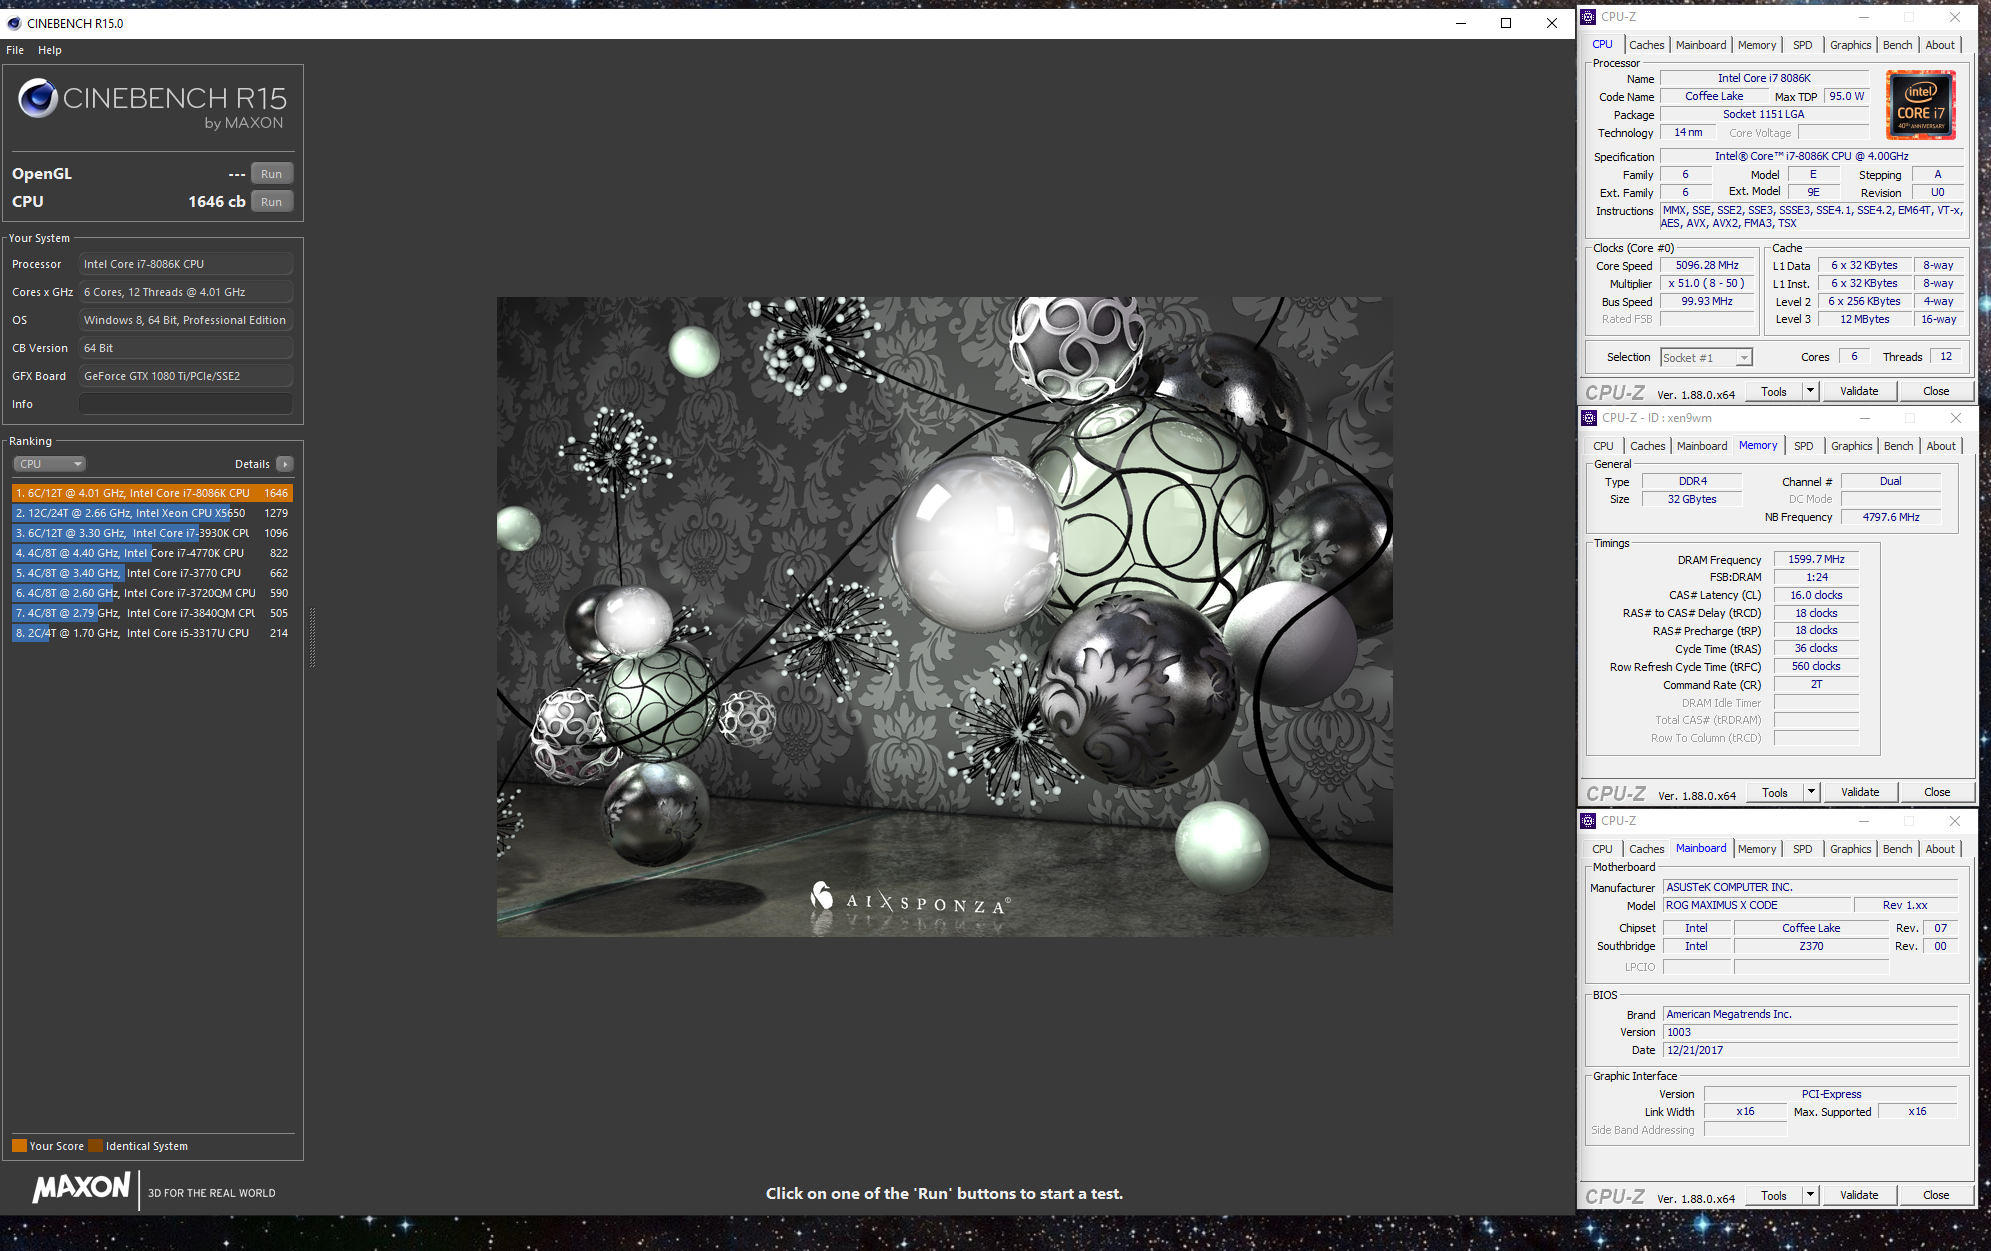The width and height of the screenshot is (1991, 1251).
Task: Click Close button in Mainboard CPU-Z window
Action: (1936, 1196)
